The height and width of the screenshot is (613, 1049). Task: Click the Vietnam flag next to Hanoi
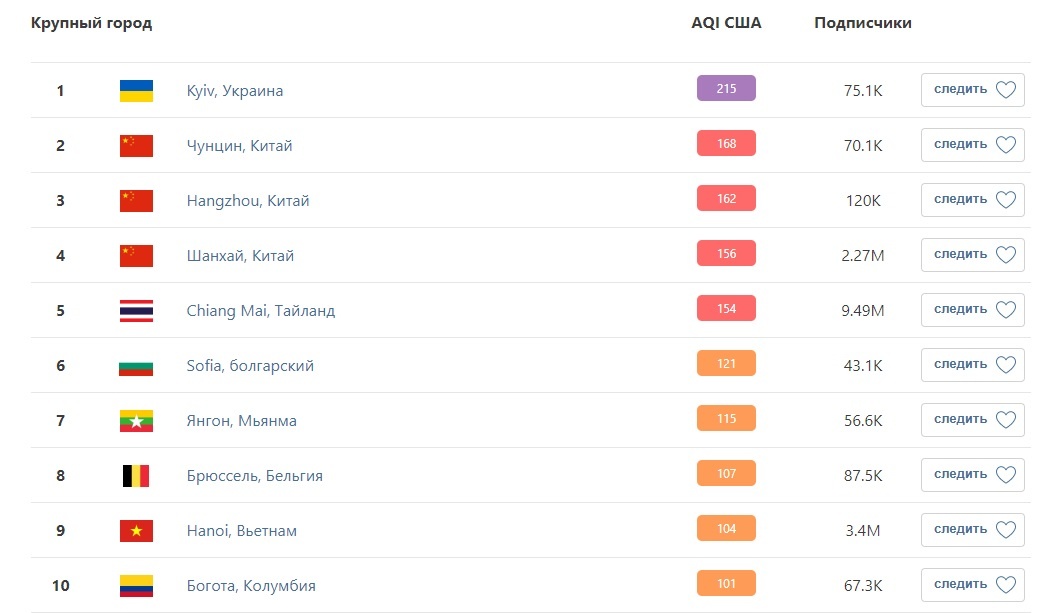136,531
